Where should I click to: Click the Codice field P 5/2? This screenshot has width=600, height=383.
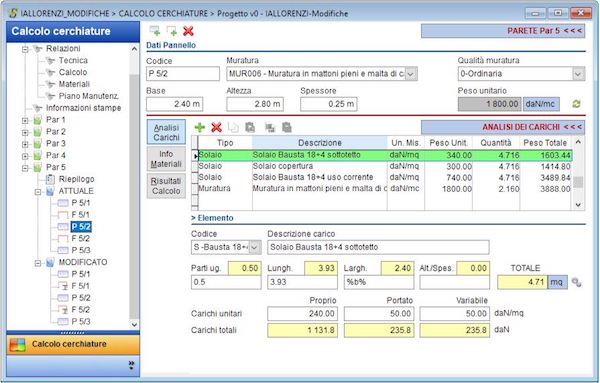click(x=183, y=74)
